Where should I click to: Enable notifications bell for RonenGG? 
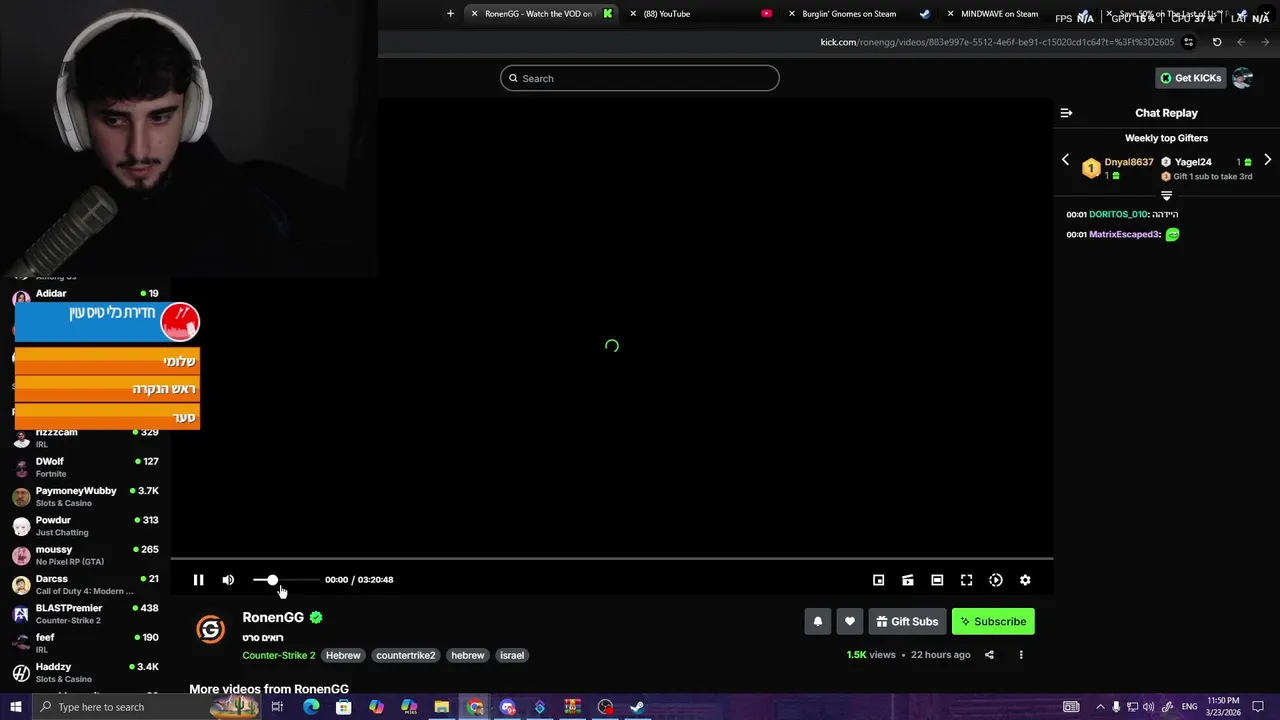click(x=818, y=621)
